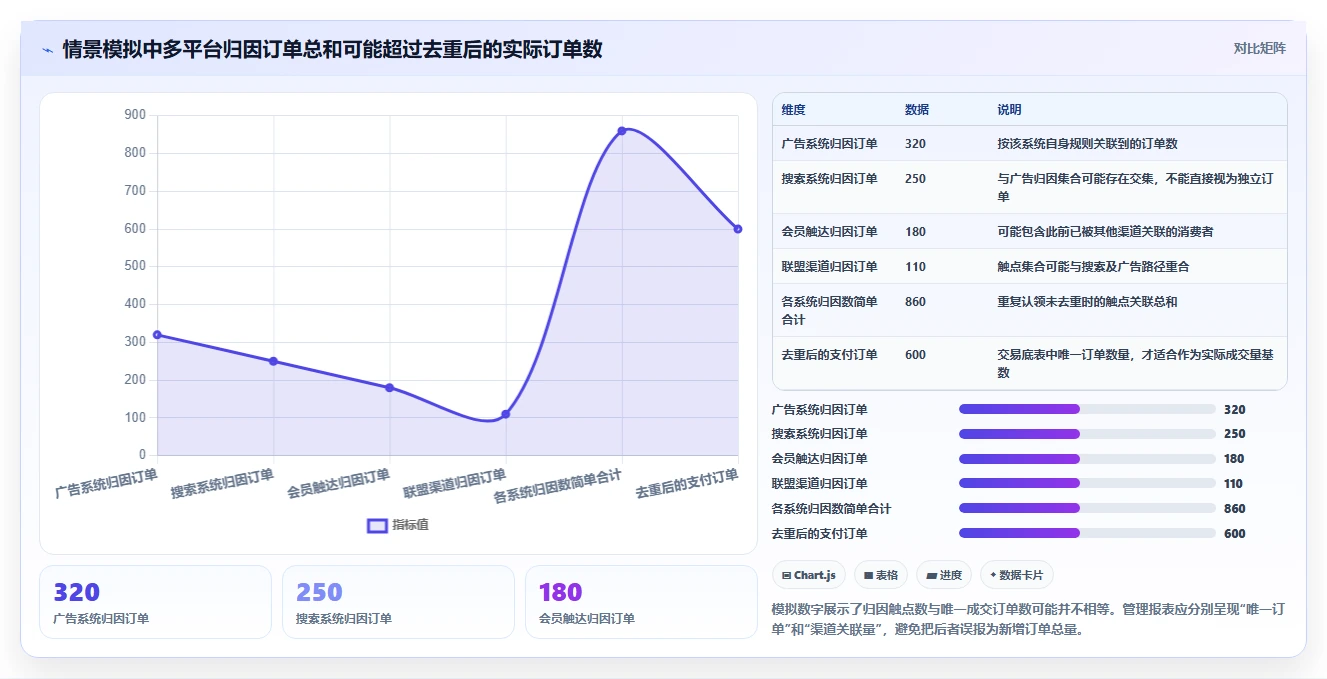Click table cell 各系统归因数简单合计

830,311
